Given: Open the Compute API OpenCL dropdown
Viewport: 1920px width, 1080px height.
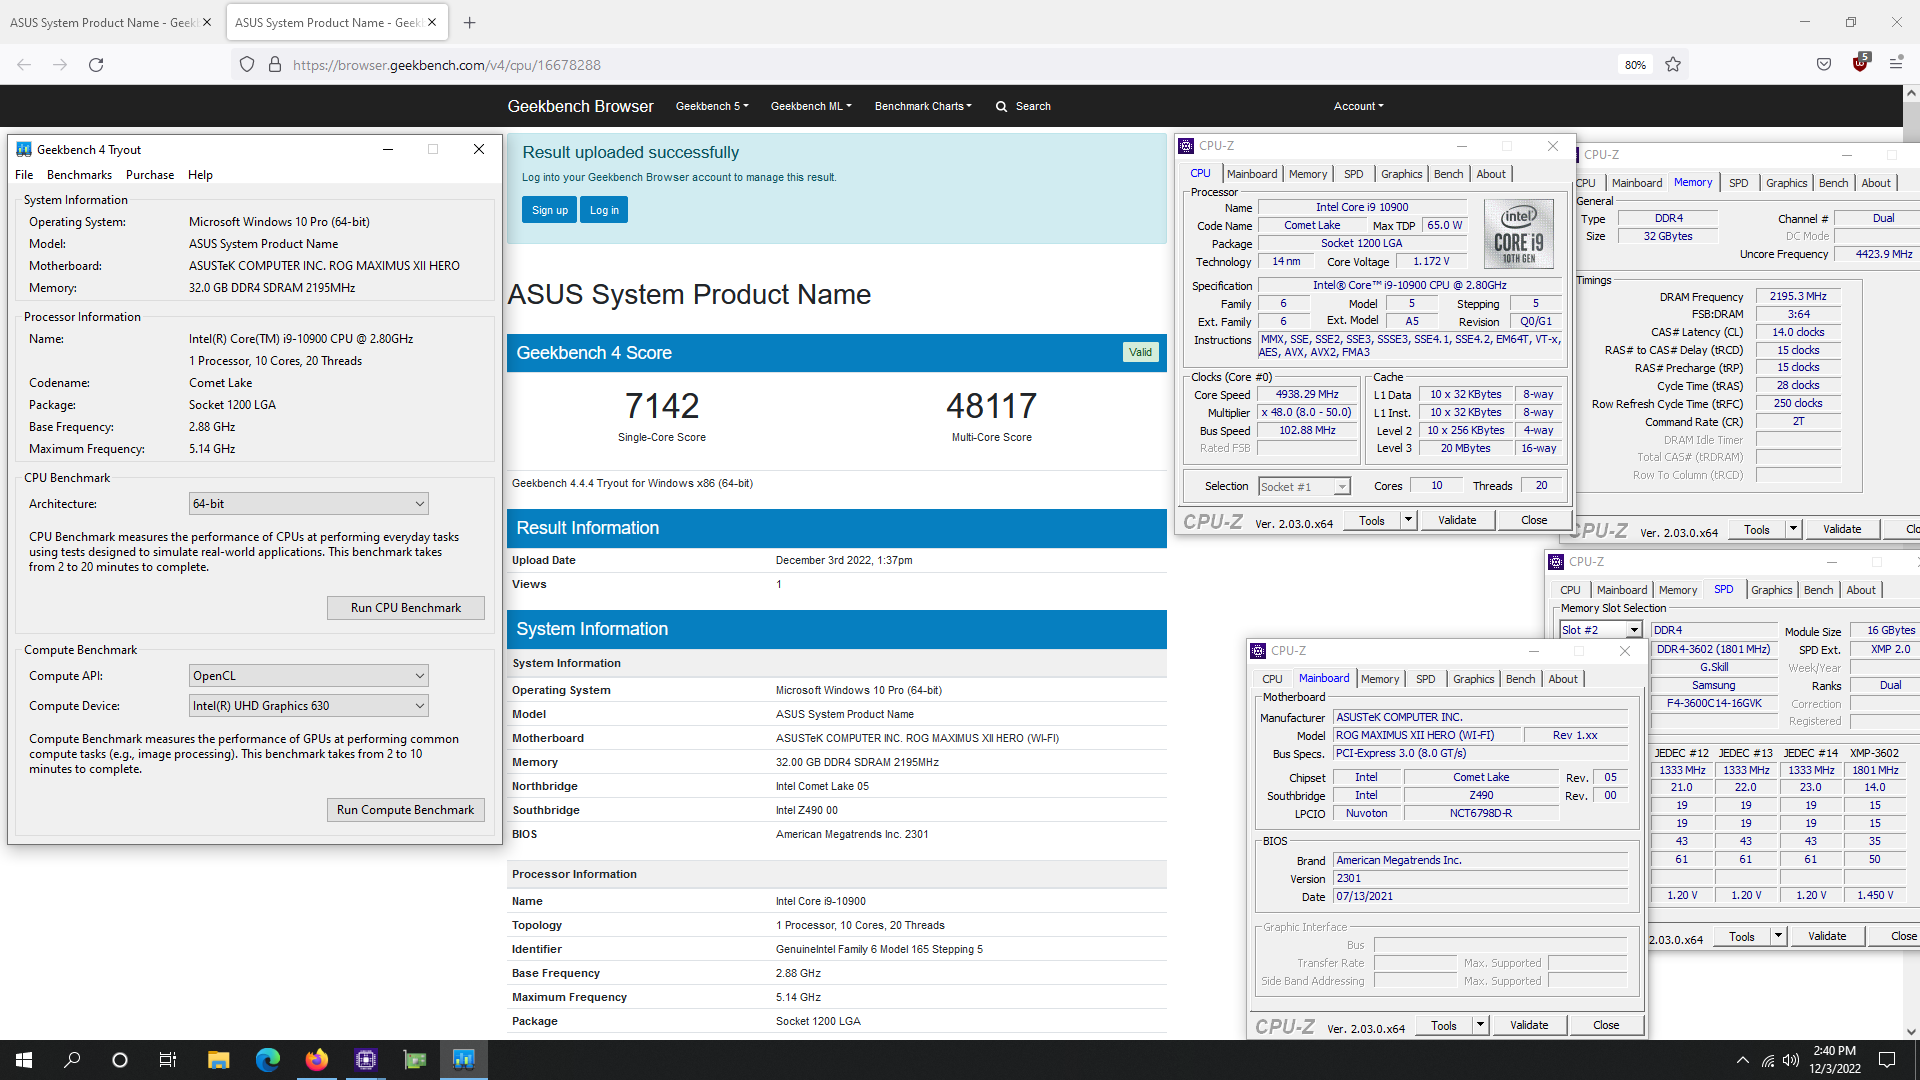Looking at the screenshot, I should [309, 676].
